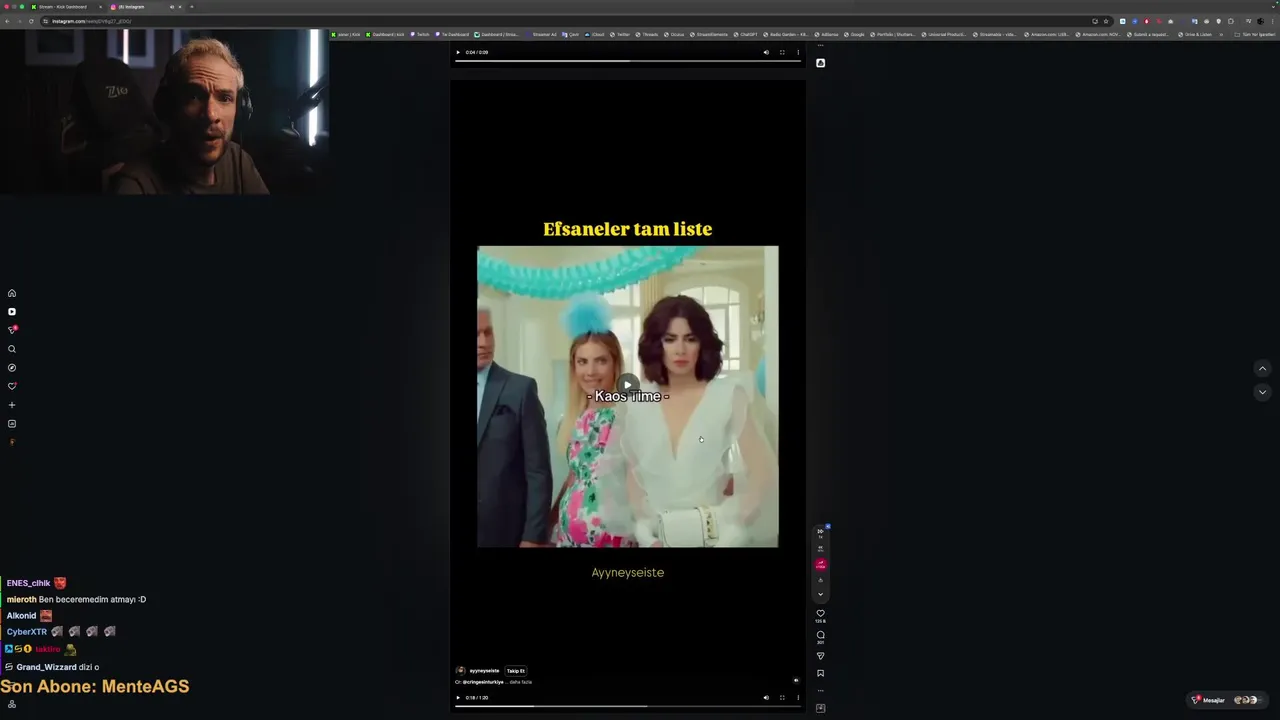Image resolution: width=1280 pixels, height=720 pixels.
Task: Open the Dashboard | Kick bookmark
Action: tap(385, 34)
